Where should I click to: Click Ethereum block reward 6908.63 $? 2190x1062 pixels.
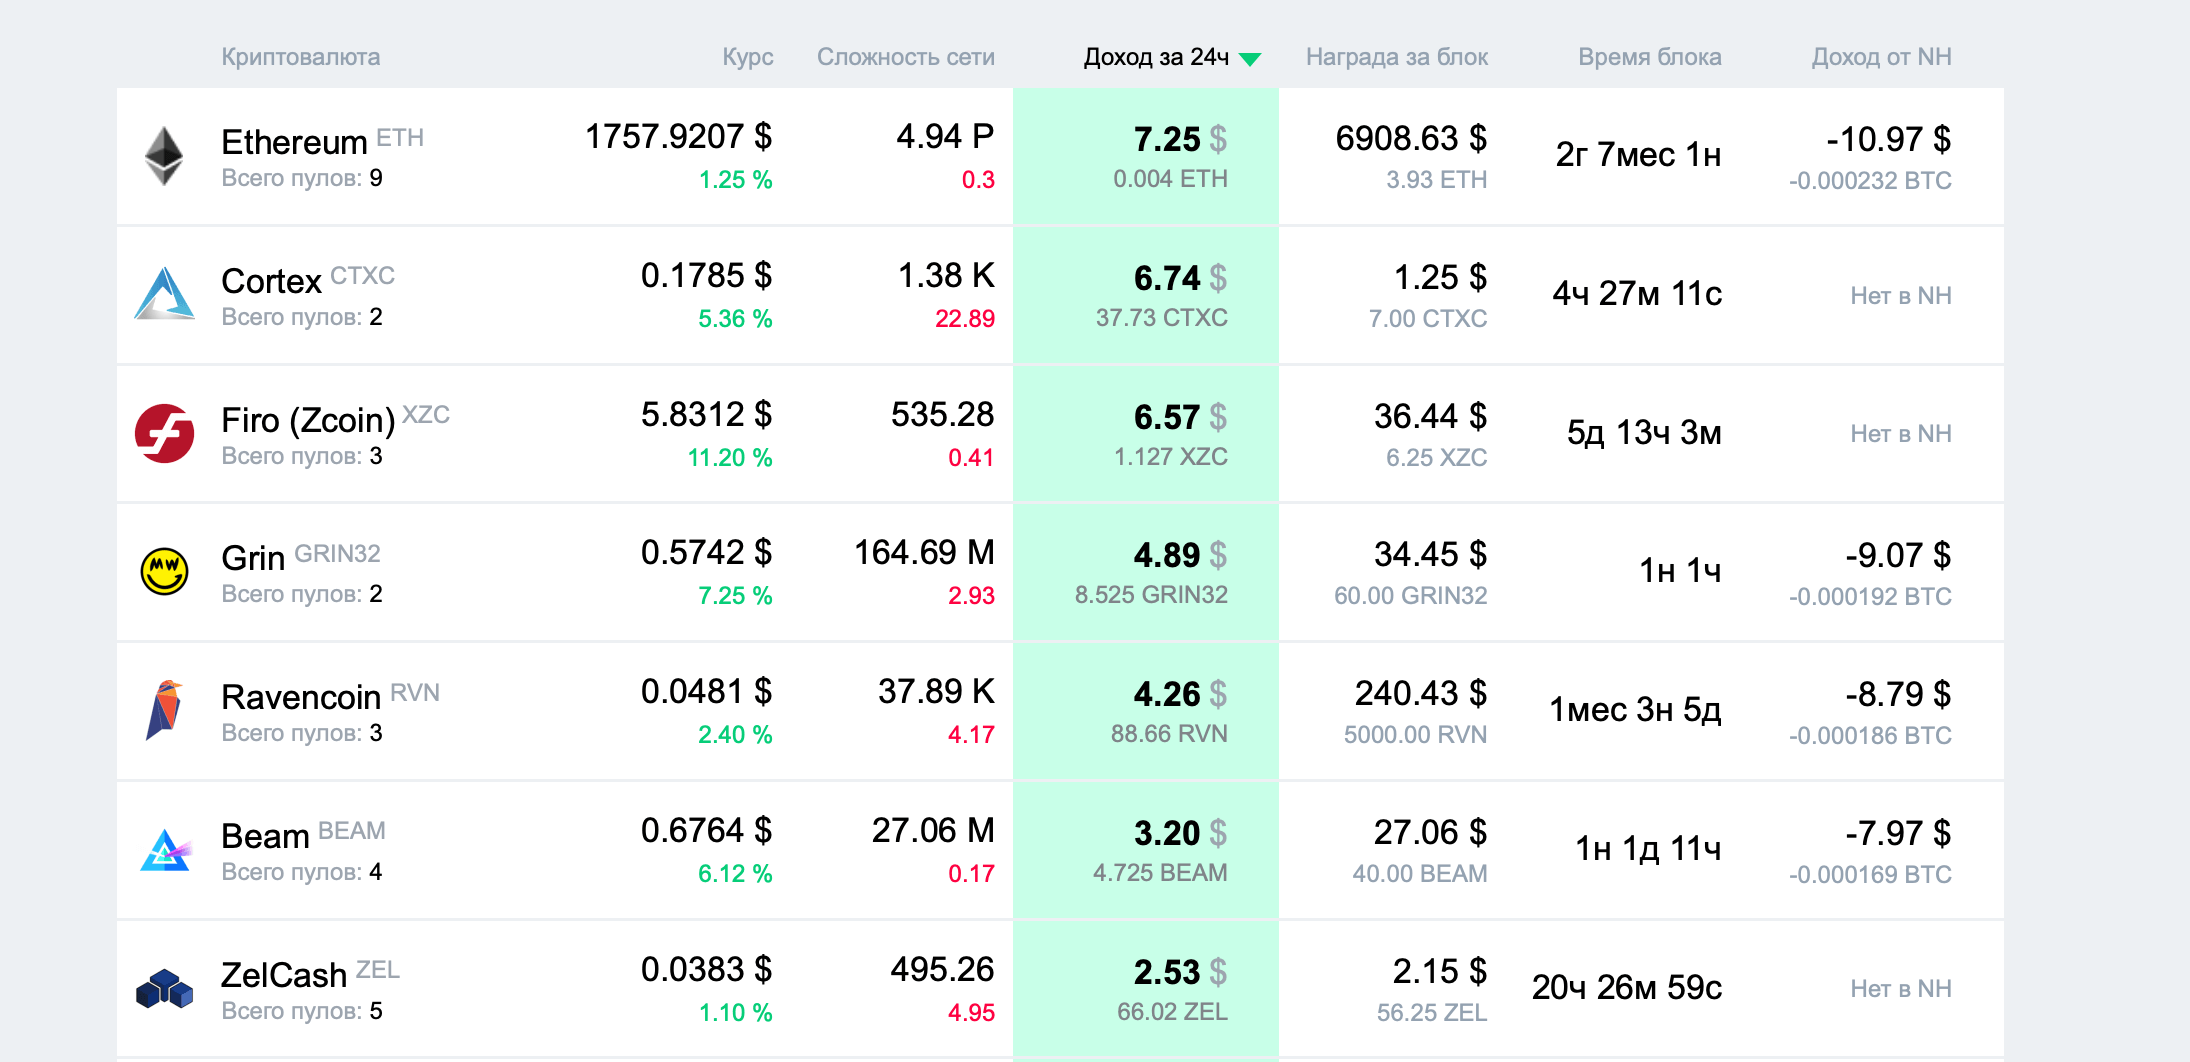(x=1411, y=138)
